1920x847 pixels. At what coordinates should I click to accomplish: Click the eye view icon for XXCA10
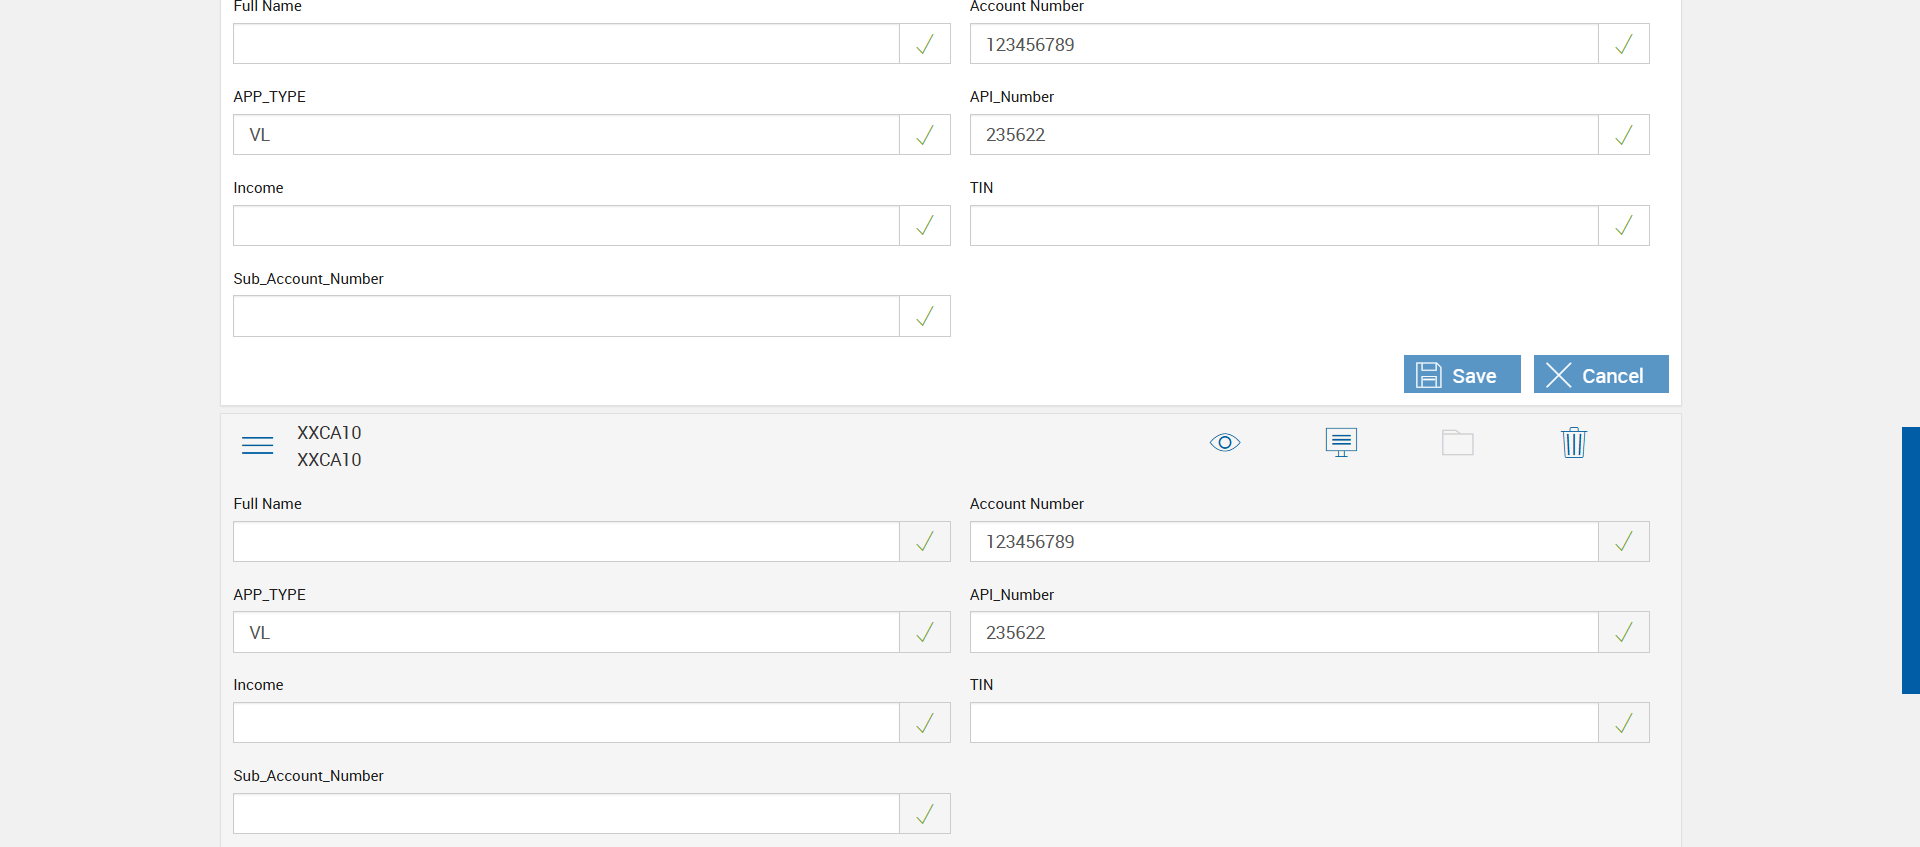point(1224,442)
